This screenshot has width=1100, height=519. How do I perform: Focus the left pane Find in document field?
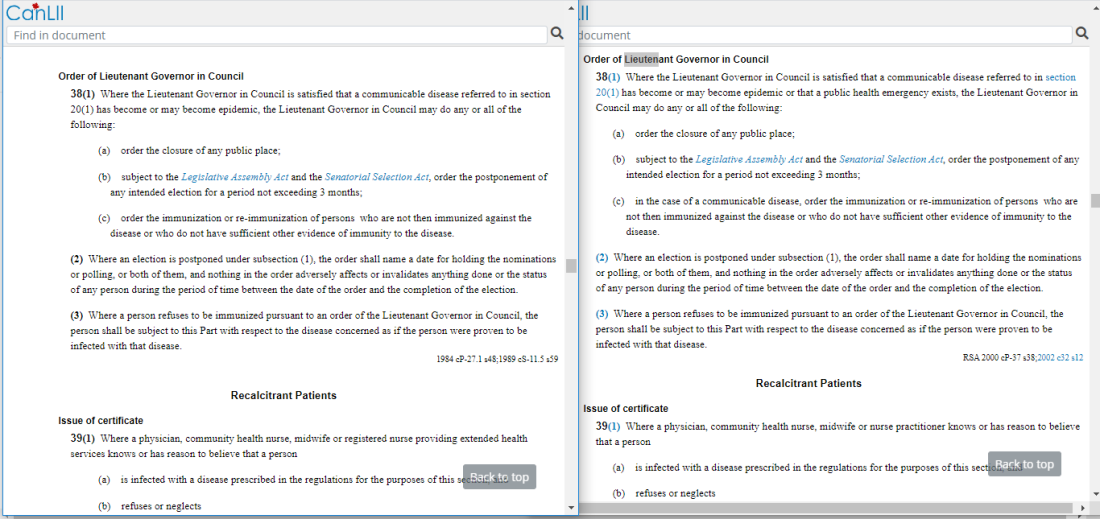click(276, 35)
